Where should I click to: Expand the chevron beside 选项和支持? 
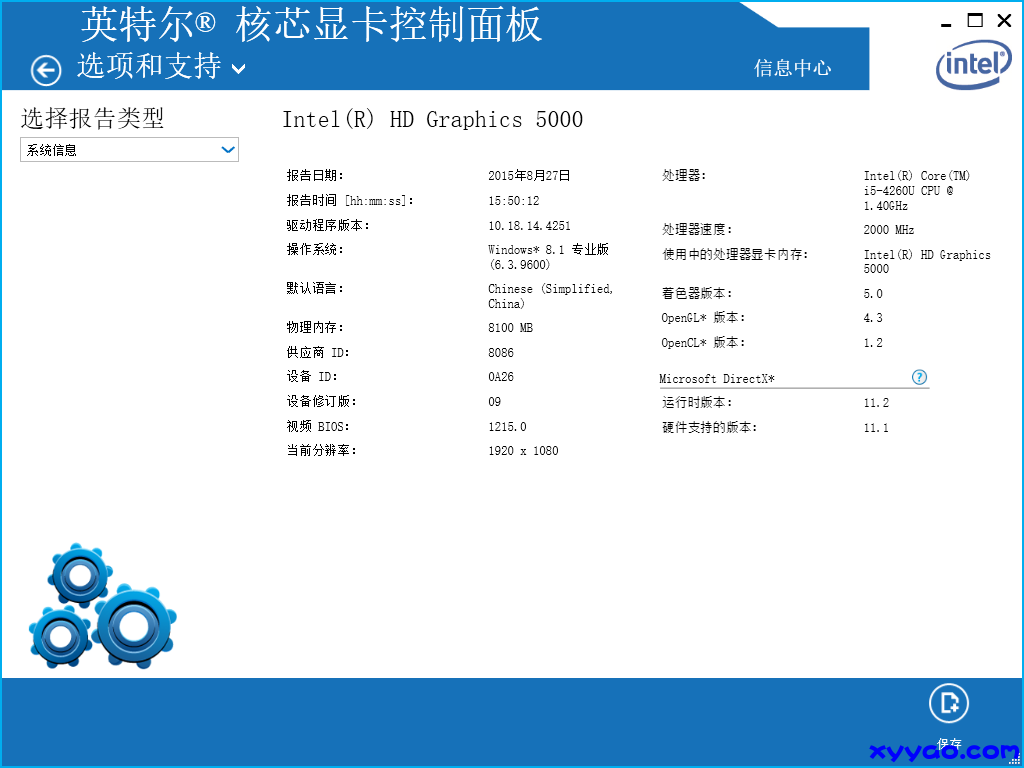[x=238, y=69]
